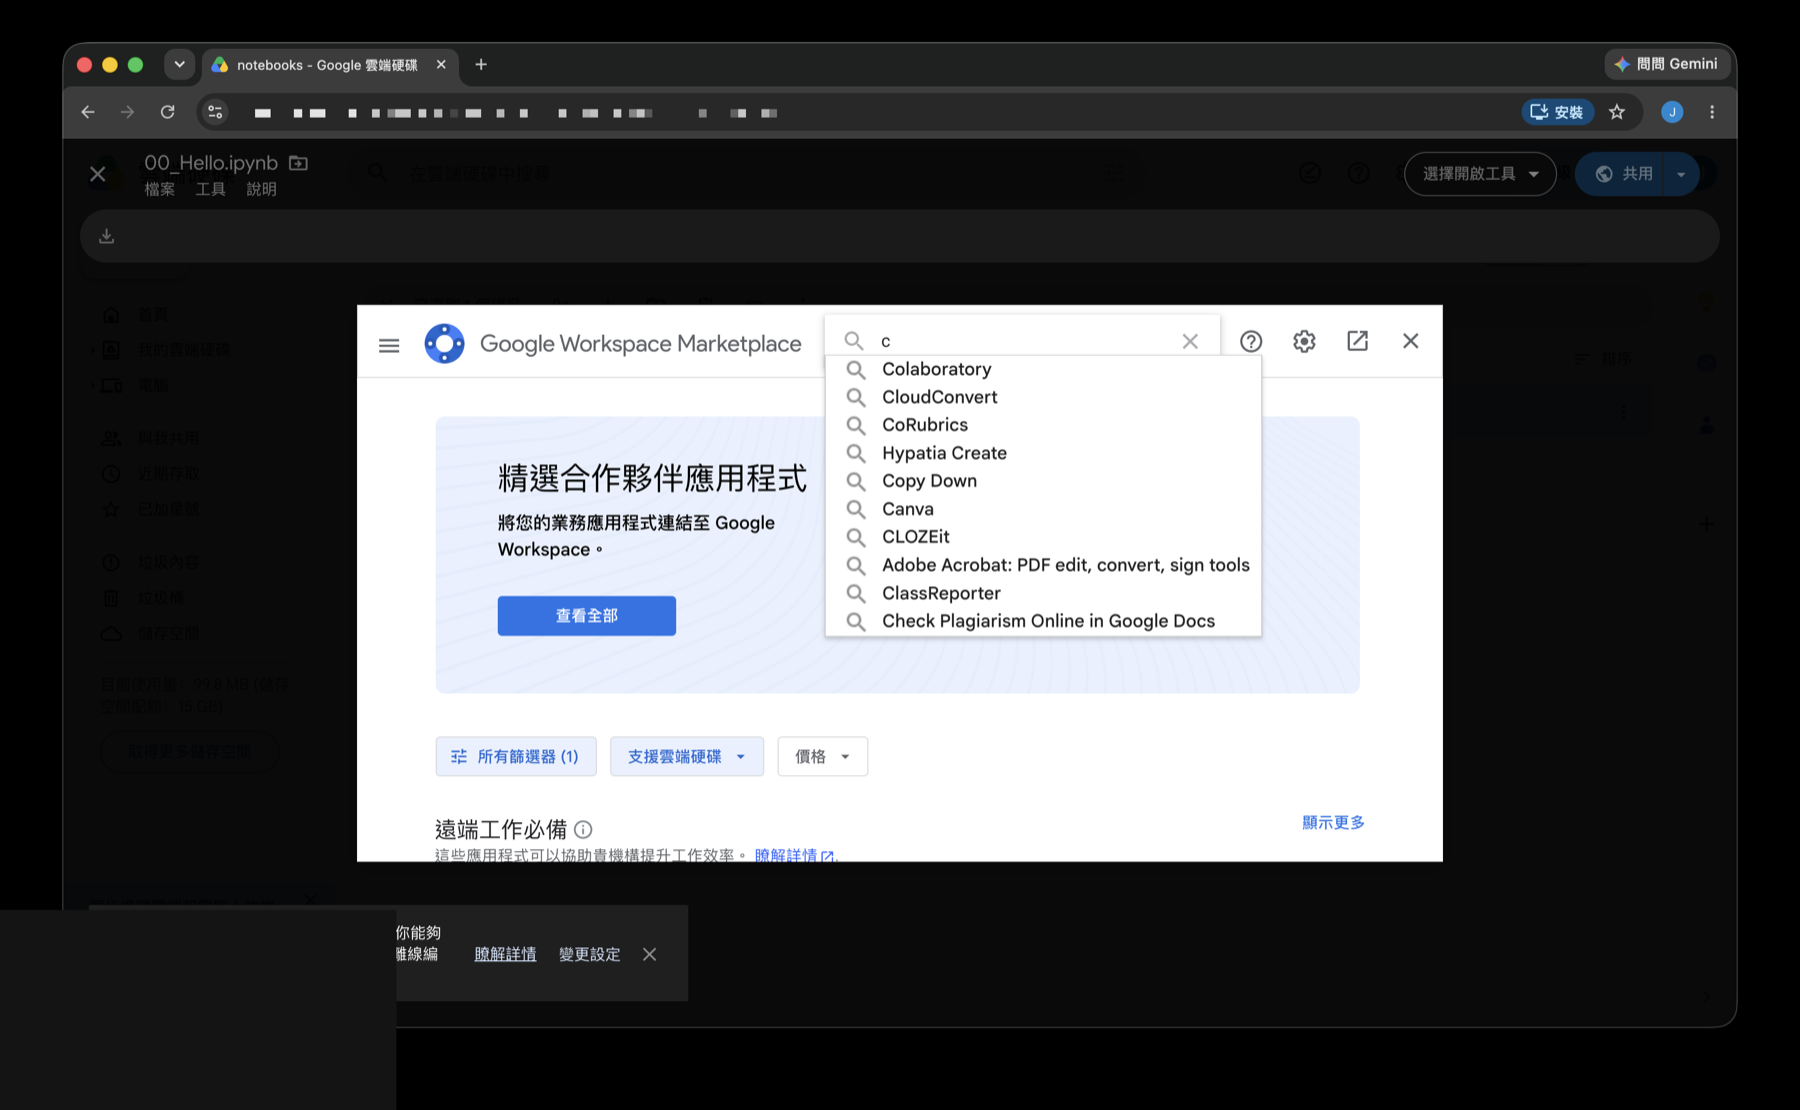Click info icon beside 遠端工作必備
Viewport: 1800px width, 1110px height.
(583, 829)
